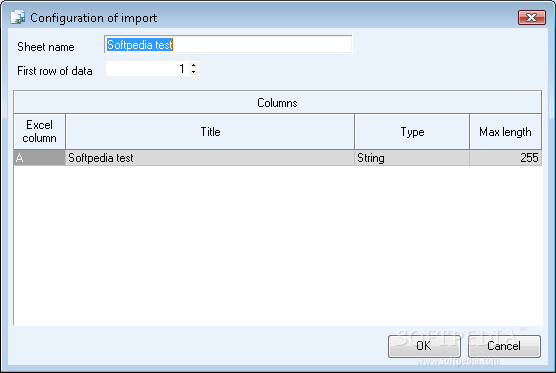Click the Max length column header

505,132
